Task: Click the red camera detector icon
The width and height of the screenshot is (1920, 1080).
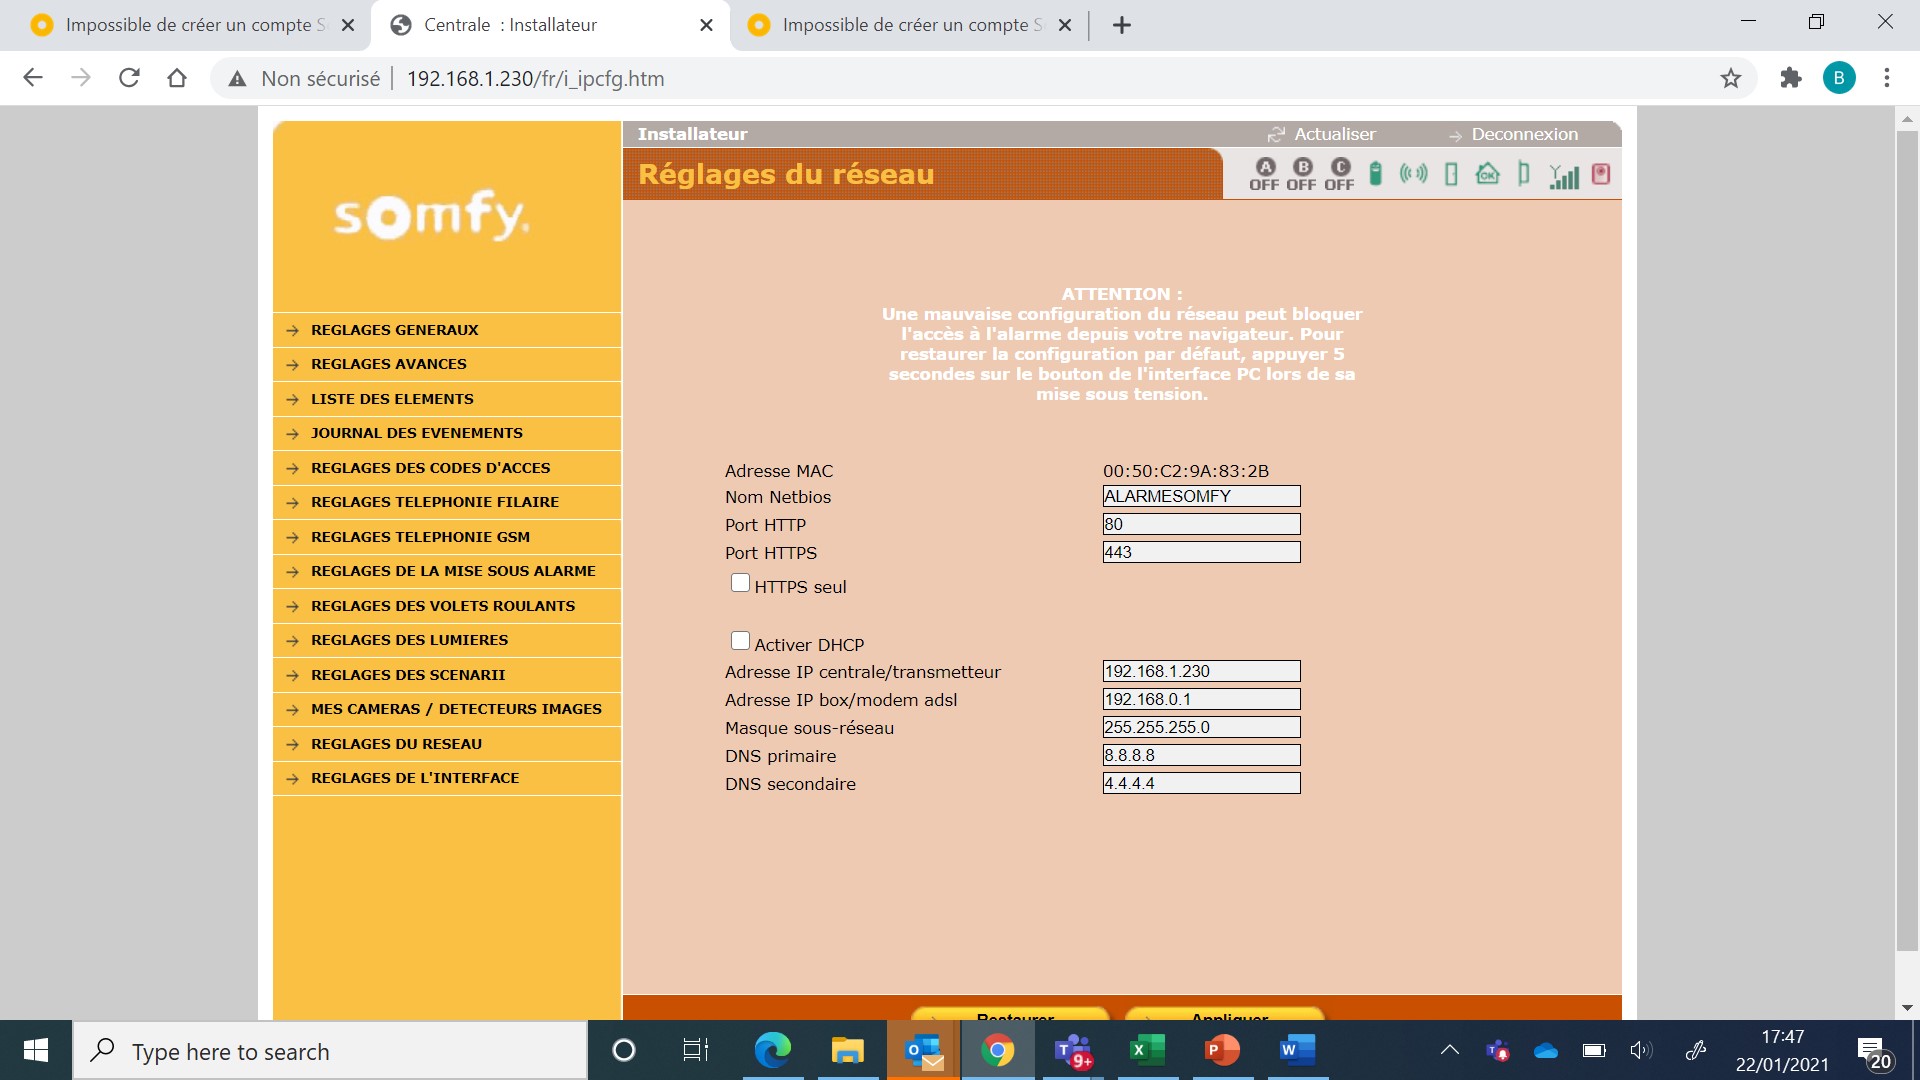Action: [x=1601, y=174]
